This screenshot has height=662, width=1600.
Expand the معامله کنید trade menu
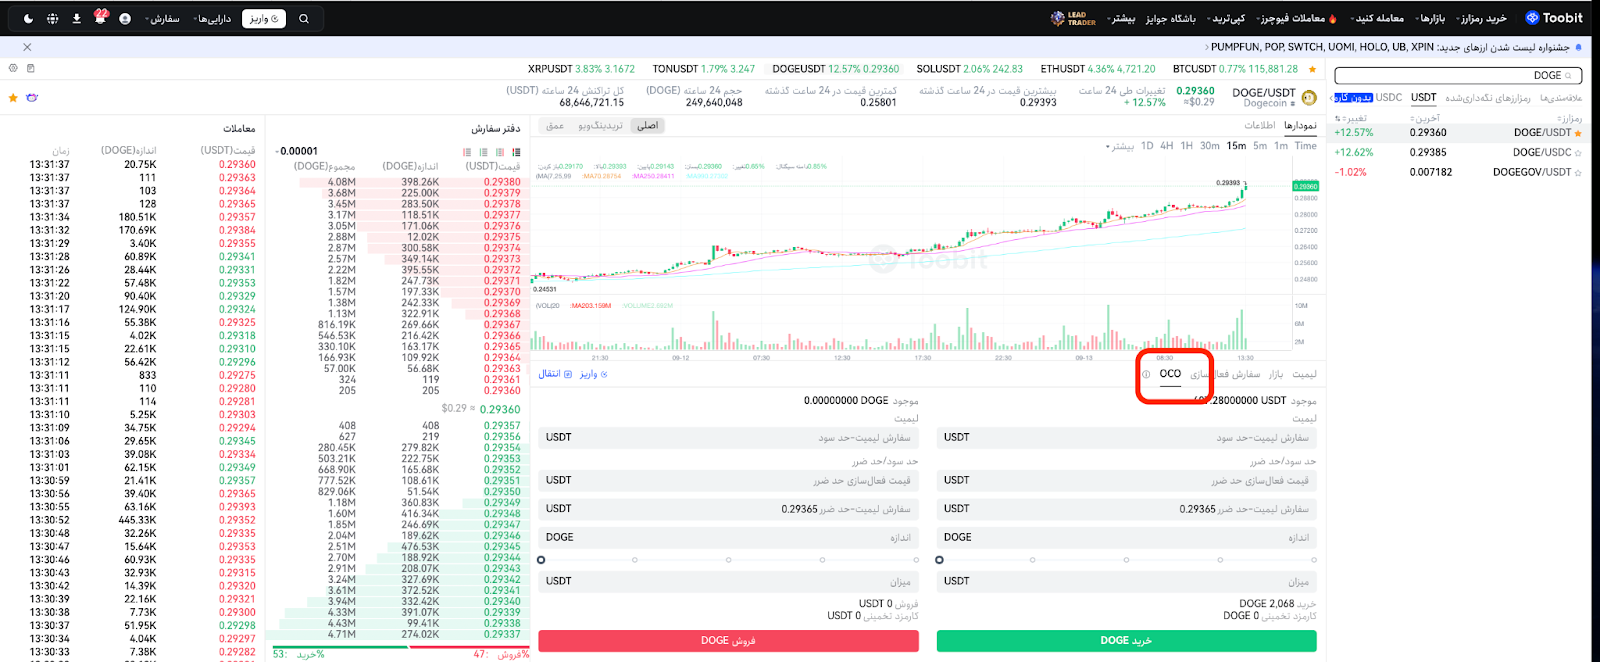[x=1378, y=18]
